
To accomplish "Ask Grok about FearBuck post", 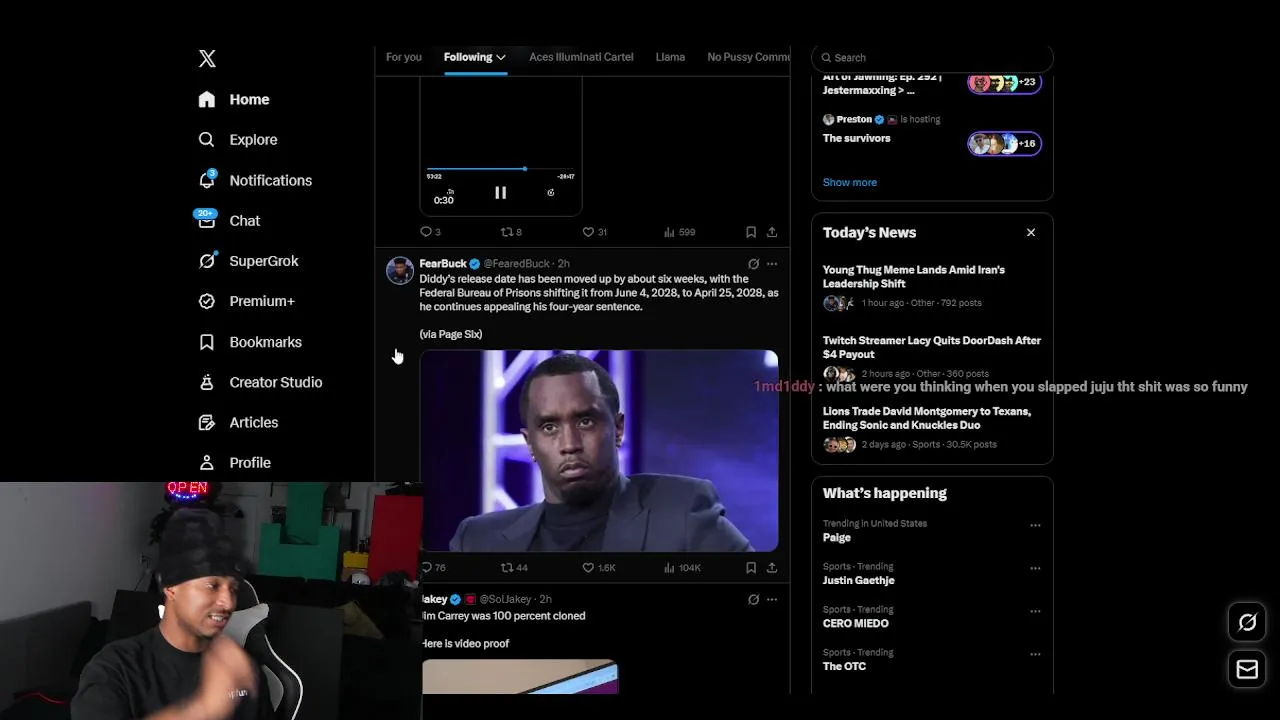I will click(753, 264).
